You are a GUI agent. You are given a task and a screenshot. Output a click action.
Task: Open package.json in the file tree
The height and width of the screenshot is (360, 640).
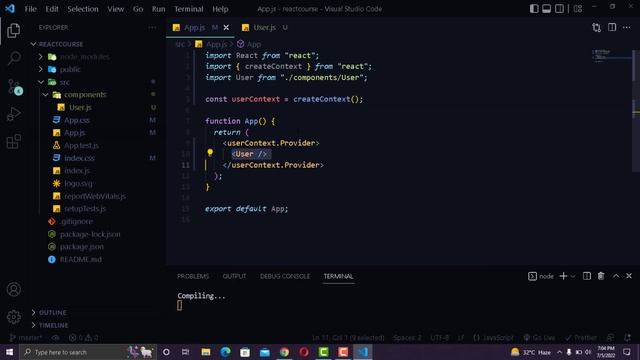[82, 247]
